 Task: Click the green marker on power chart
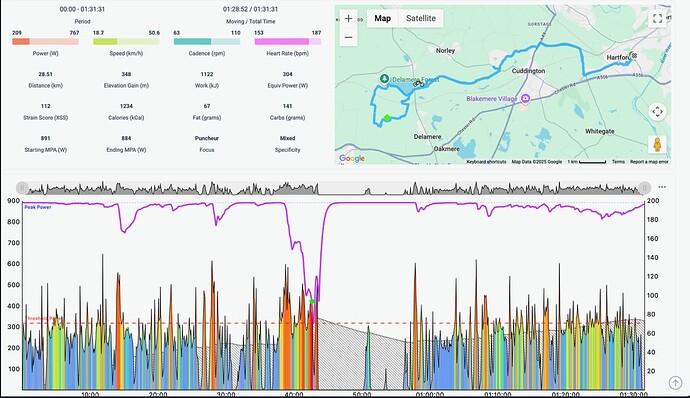(312, 302)
